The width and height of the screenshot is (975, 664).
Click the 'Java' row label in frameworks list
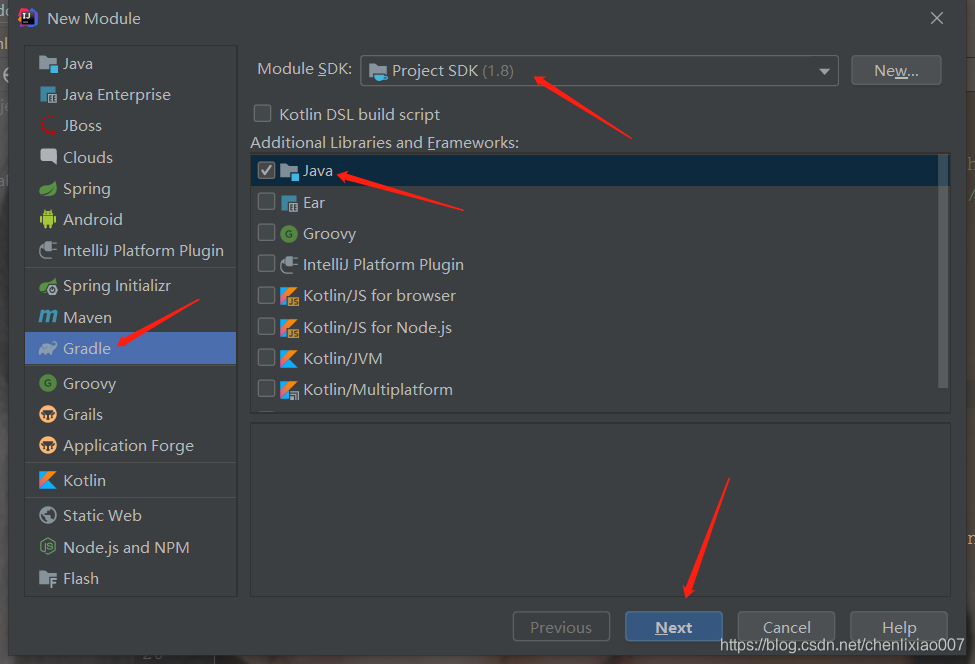click(318, 170)
